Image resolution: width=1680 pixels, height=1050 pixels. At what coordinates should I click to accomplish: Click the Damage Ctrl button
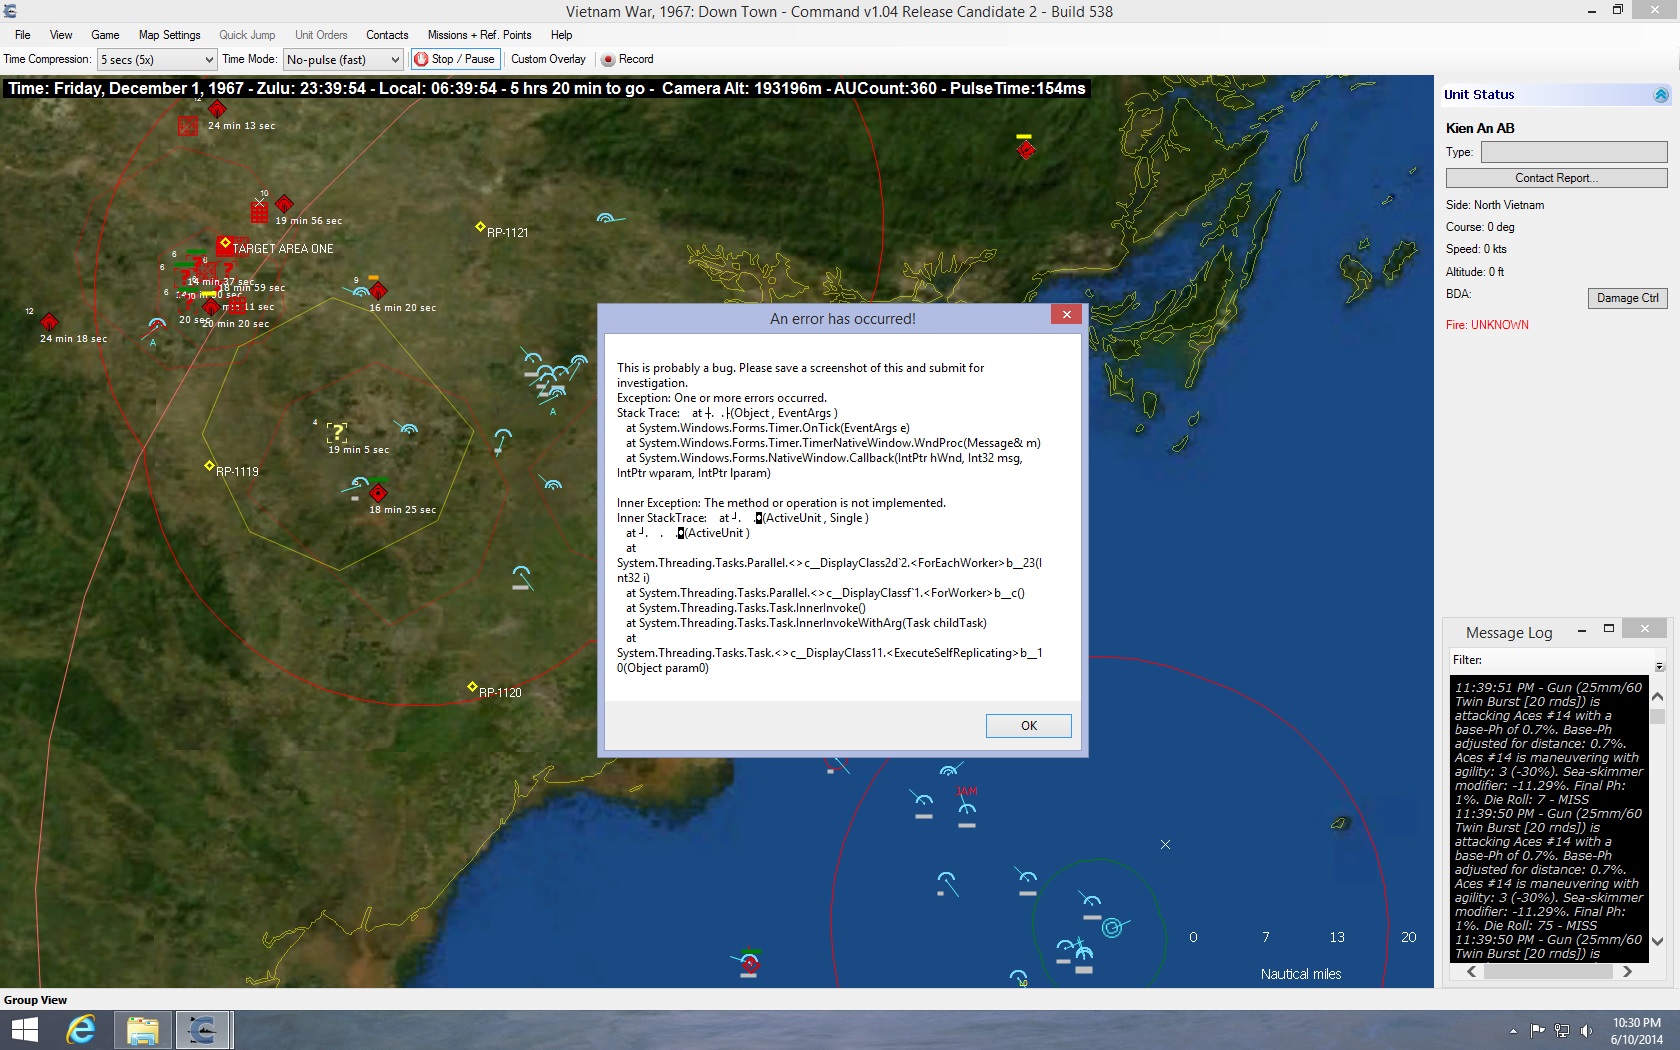(x=1627, y=298)
